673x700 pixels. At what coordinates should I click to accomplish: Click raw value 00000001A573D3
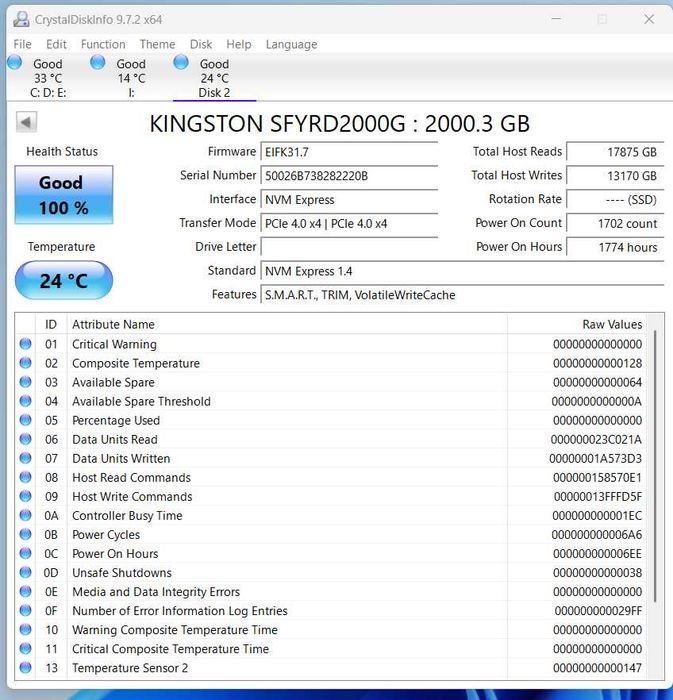pos(595,458)
